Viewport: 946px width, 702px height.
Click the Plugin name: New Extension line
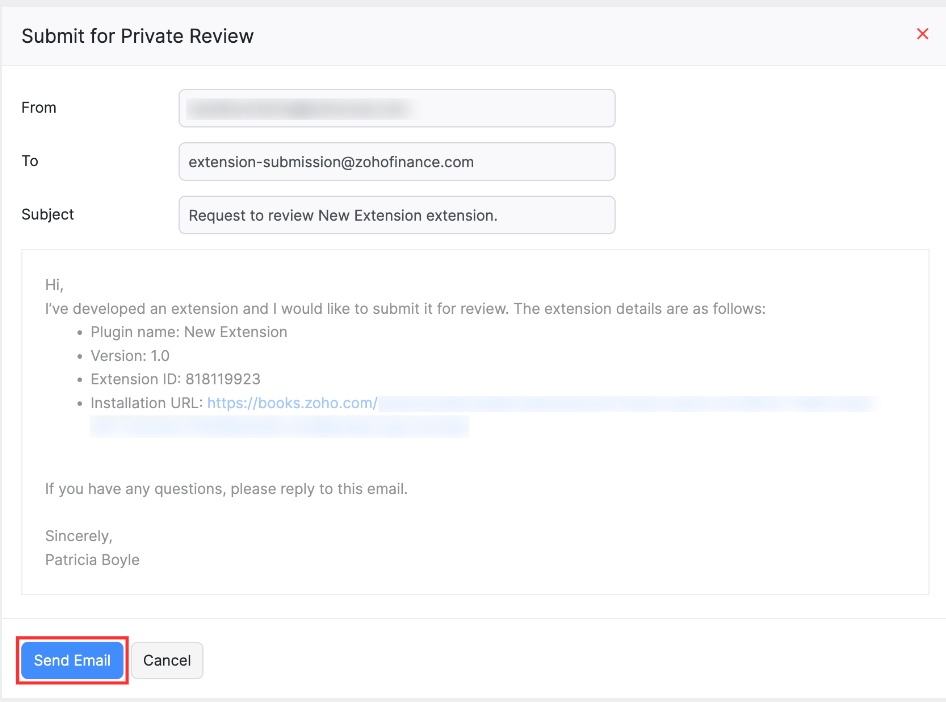click(x=189, y=332)
